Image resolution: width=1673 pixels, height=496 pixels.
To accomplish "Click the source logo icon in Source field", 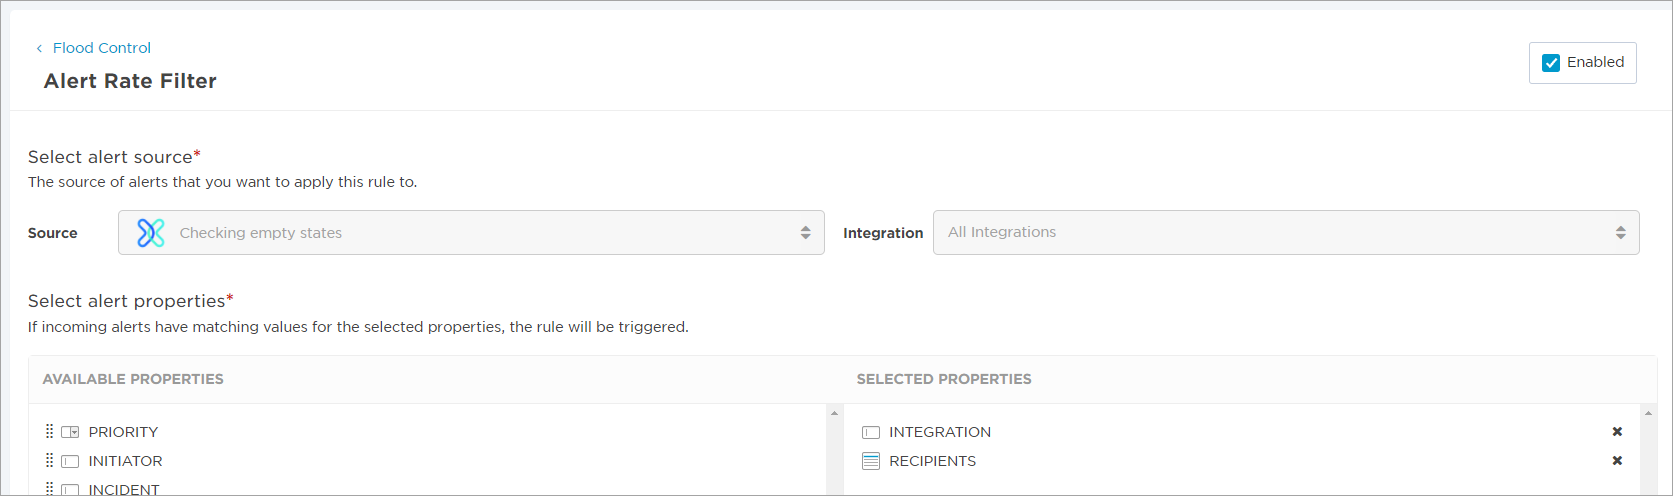I will pyautogui.click(x=151, y=233).
